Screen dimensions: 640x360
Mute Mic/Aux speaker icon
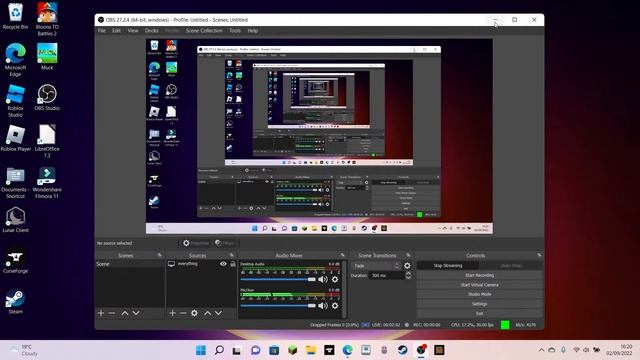point(323,305)
